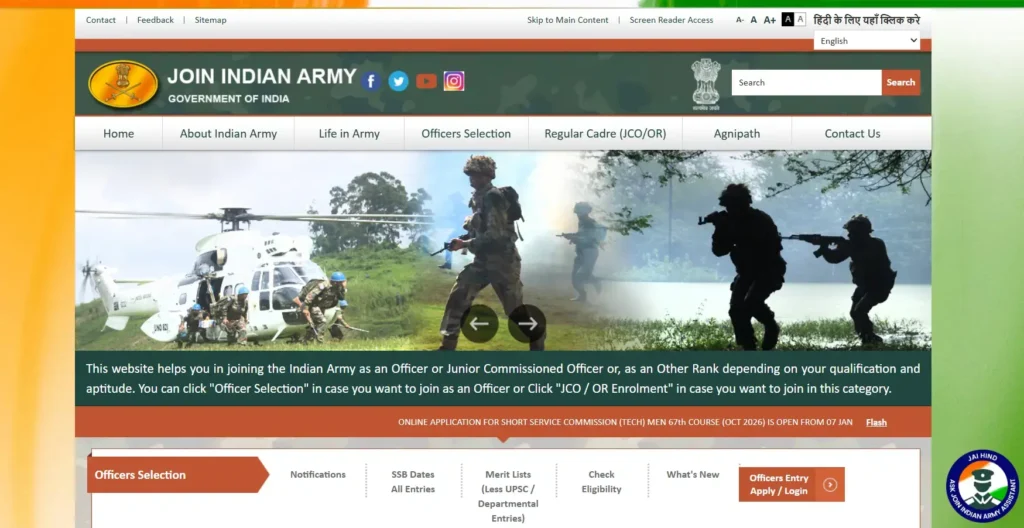This screenshot has height=528, width=1024.
Task: Increase font size with A+ control
Action: [770, 20]
